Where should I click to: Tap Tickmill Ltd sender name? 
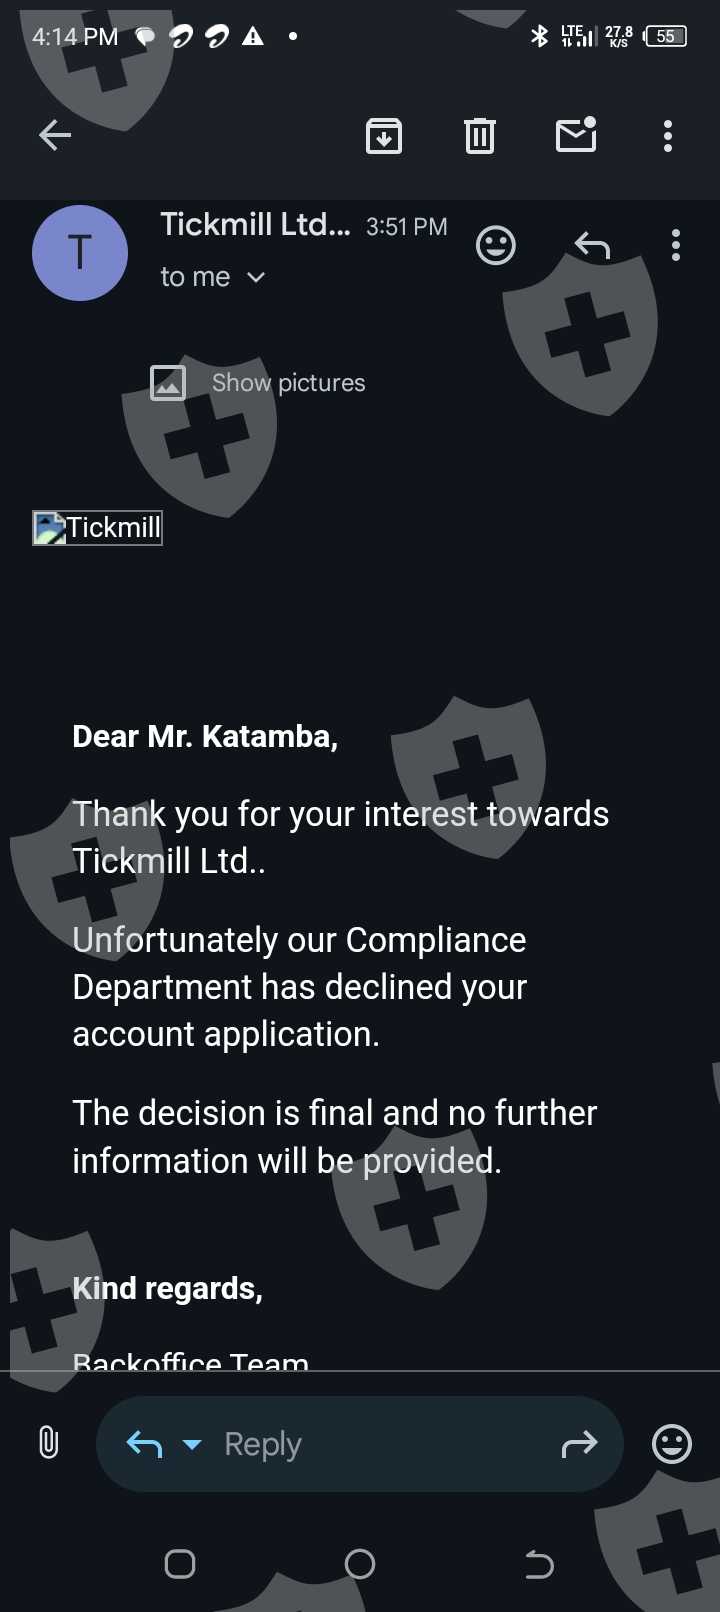(255, 225)
